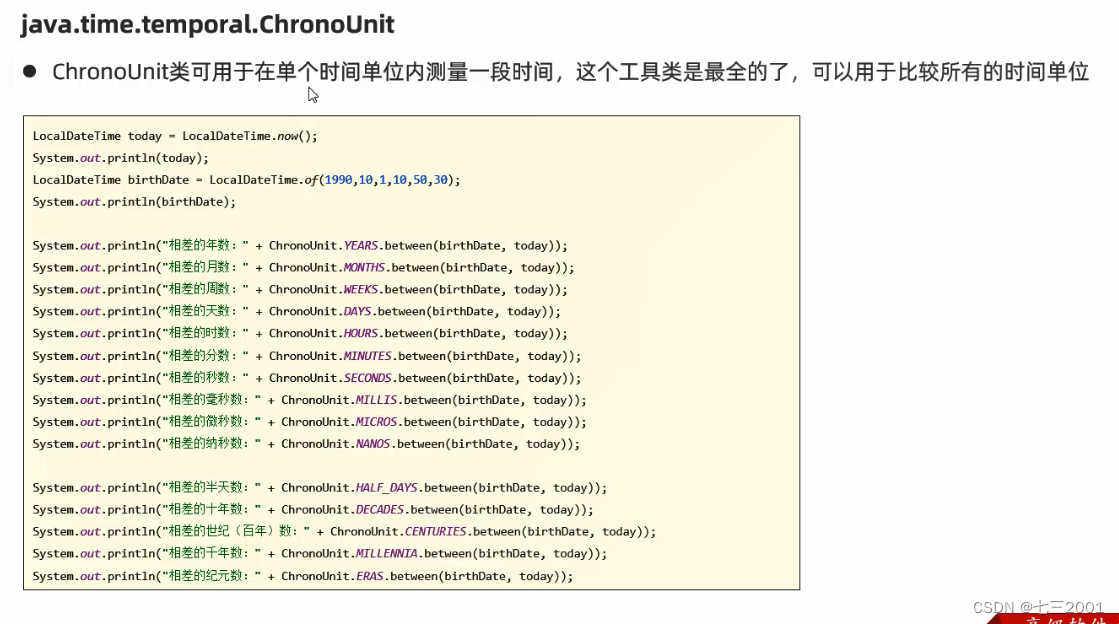Screen dimensions: 1119x624
Task: Click the code line using ChronoUnit.ERAS
Action: click(x=303, y=576)
